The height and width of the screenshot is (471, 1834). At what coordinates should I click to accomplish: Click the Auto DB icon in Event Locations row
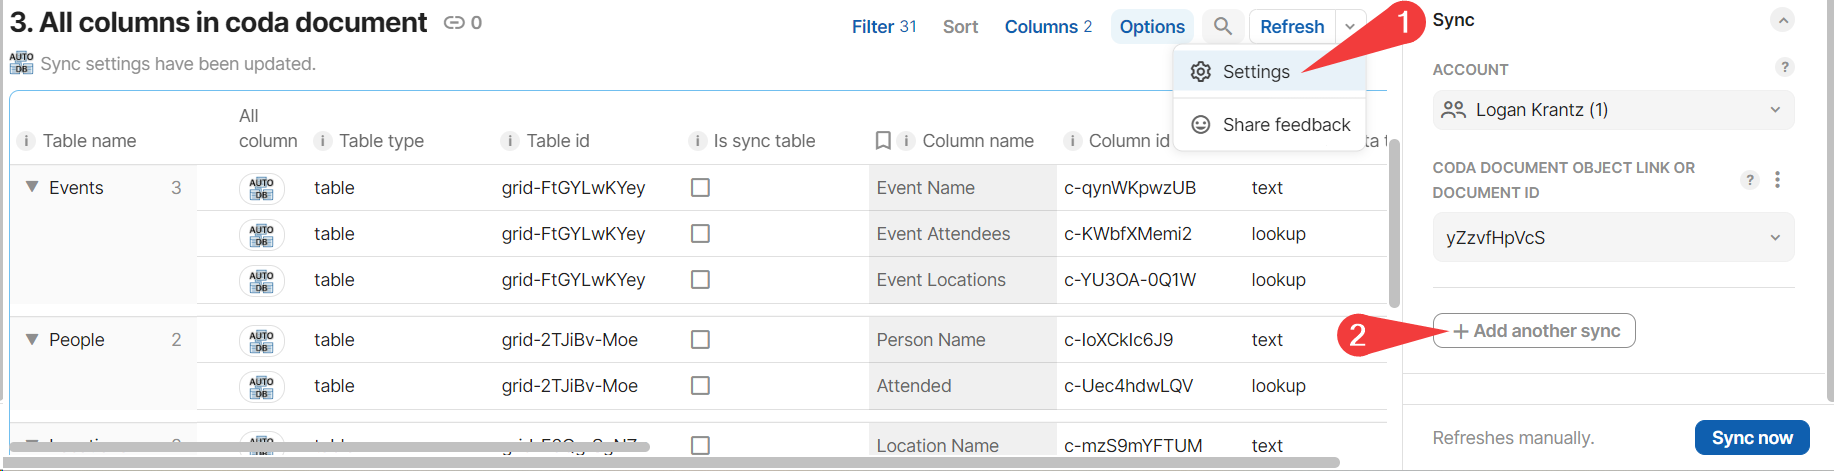coord(262,280)
